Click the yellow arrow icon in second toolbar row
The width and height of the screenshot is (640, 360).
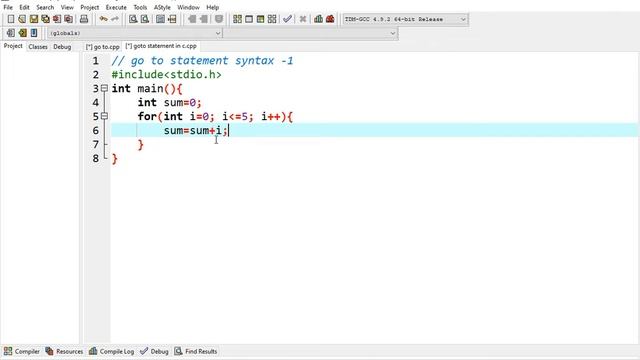pyautogui.click(x=22, y=33)
